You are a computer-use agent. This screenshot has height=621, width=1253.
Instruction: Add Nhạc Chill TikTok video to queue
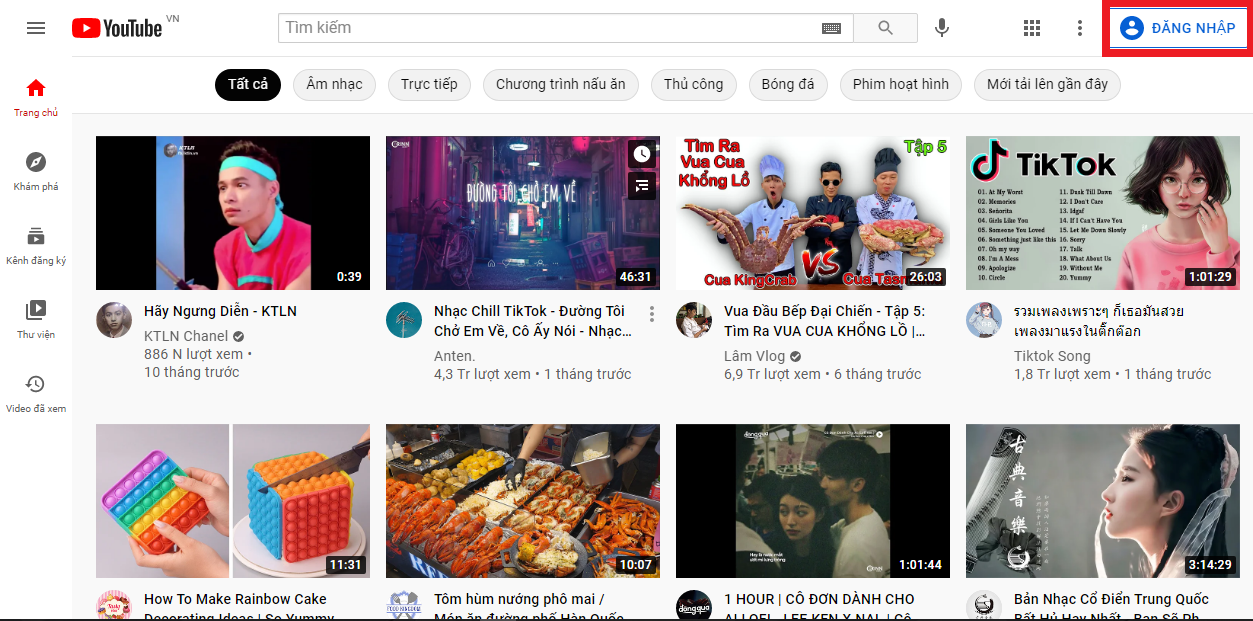[641, 186]
